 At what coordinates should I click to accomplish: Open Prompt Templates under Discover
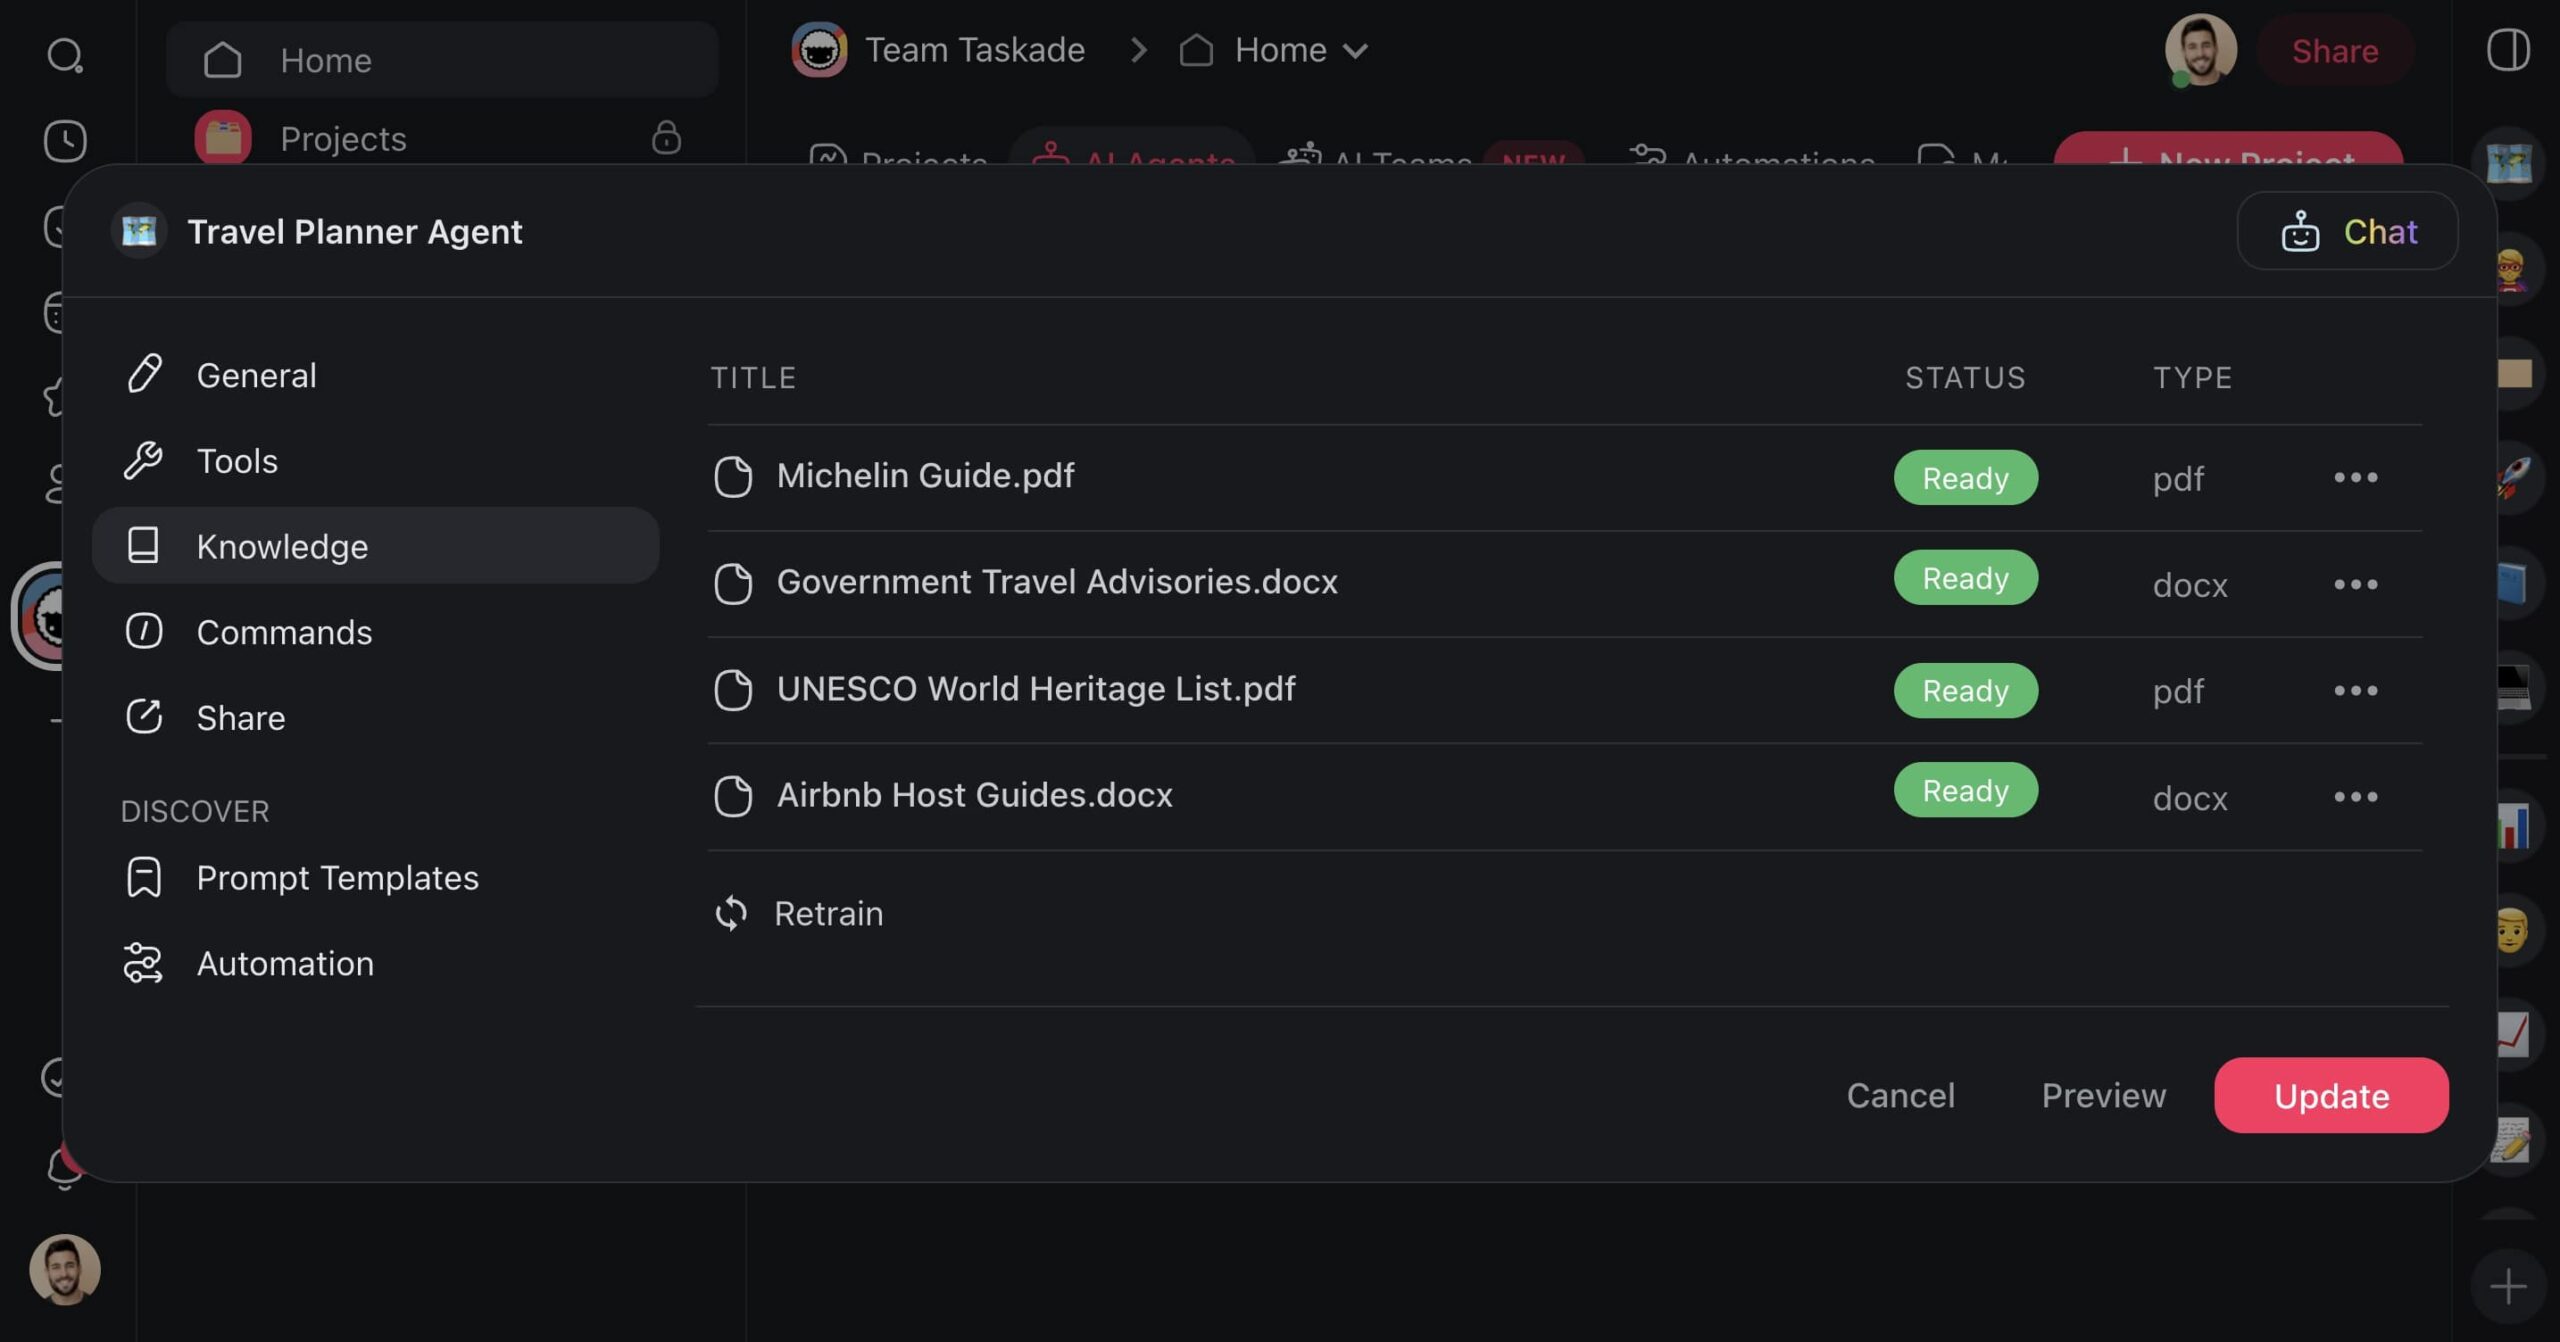(337, 878)
